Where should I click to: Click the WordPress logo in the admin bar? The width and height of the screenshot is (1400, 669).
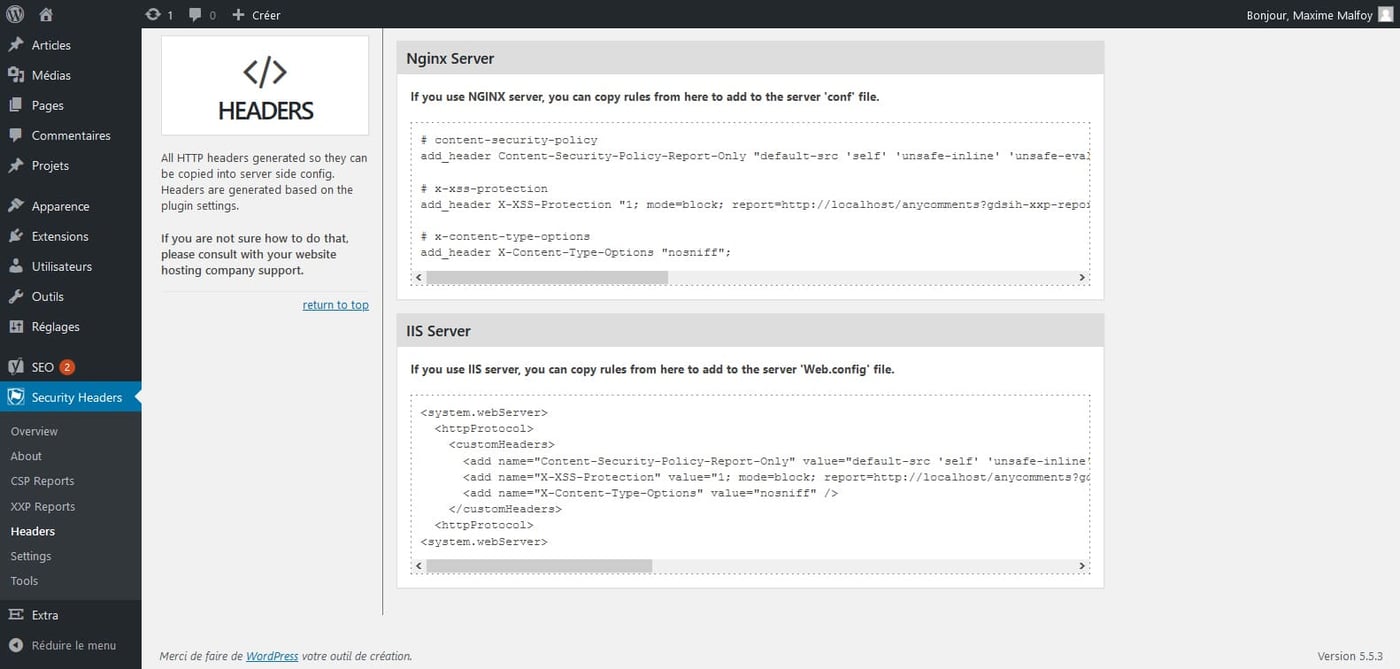point(15,14)
